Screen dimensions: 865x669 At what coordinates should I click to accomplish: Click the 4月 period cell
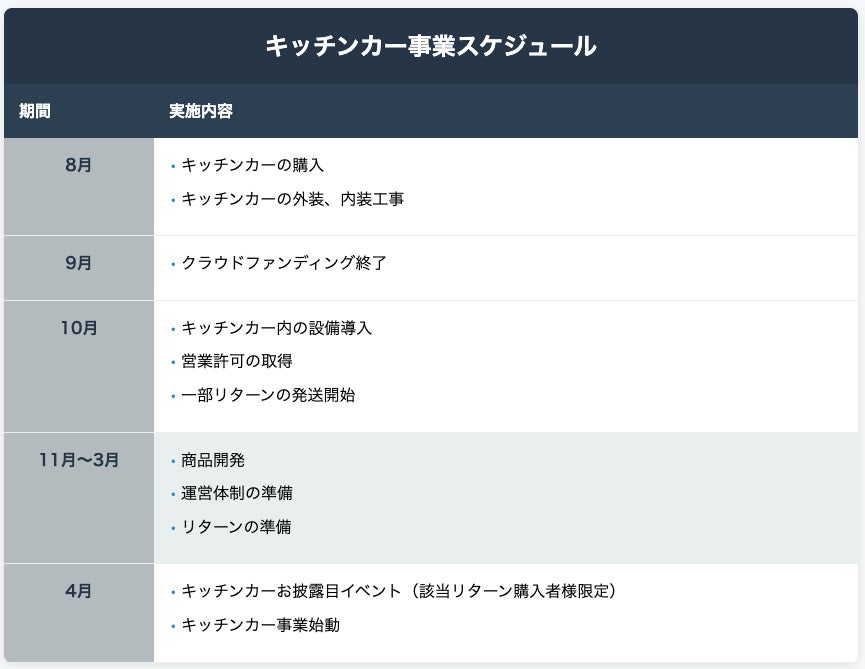coord(78,591)
